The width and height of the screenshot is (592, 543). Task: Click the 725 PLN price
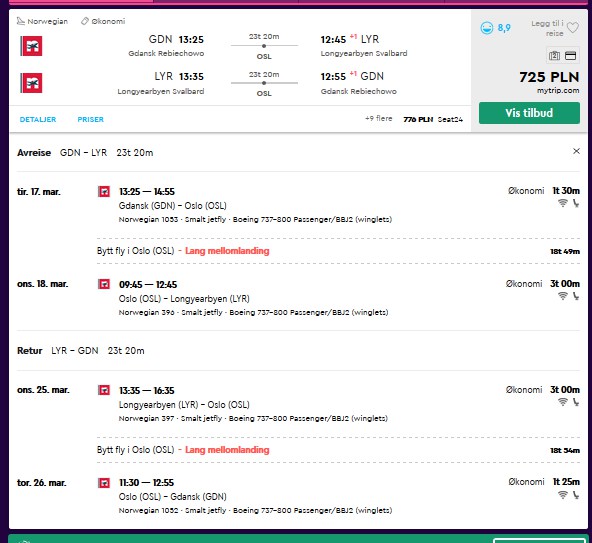click(549, 77)
